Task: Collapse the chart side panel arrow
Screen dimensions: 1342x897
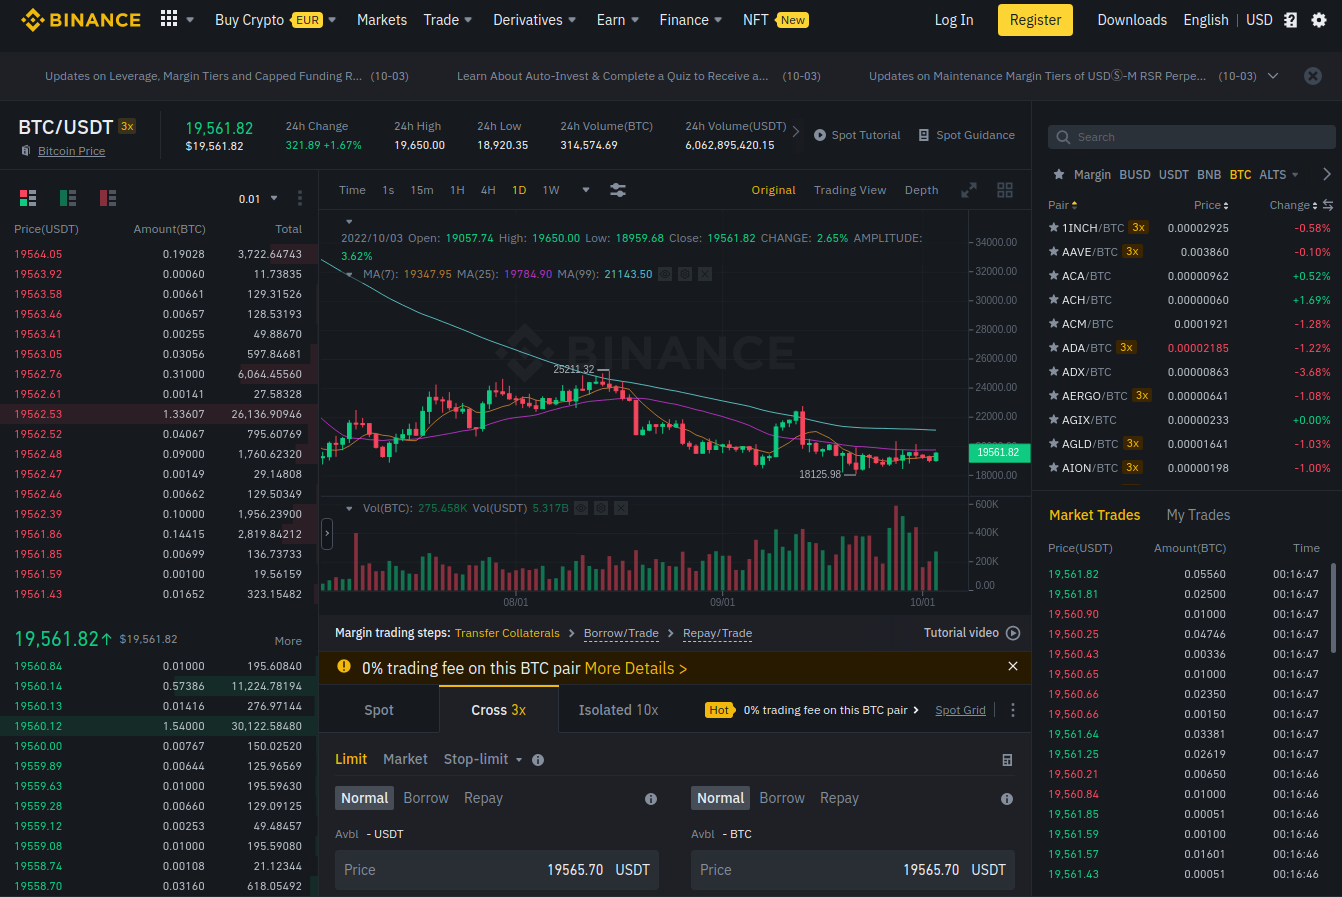Action: pyautogui.click(x=327, y=534)
